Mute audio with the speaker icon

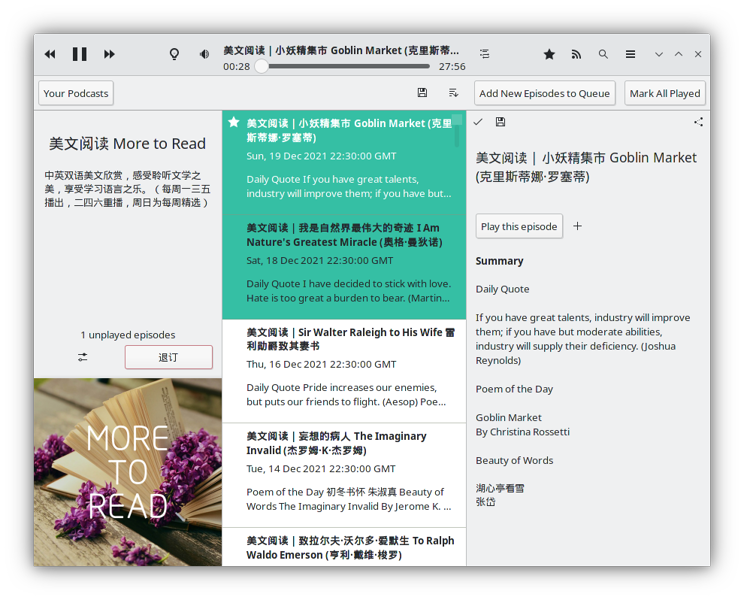click(204, 54)
